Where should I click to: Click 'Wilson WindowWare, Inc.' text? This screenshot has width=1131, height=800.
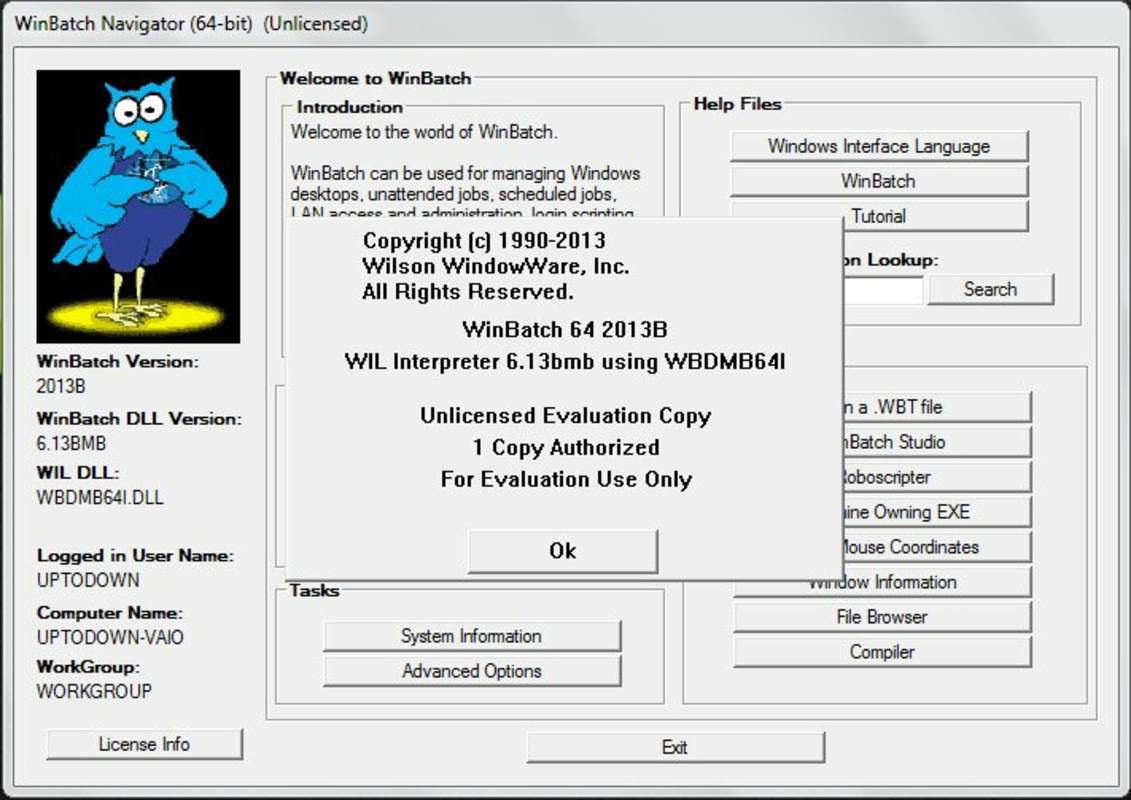click(x=496, y=266)
